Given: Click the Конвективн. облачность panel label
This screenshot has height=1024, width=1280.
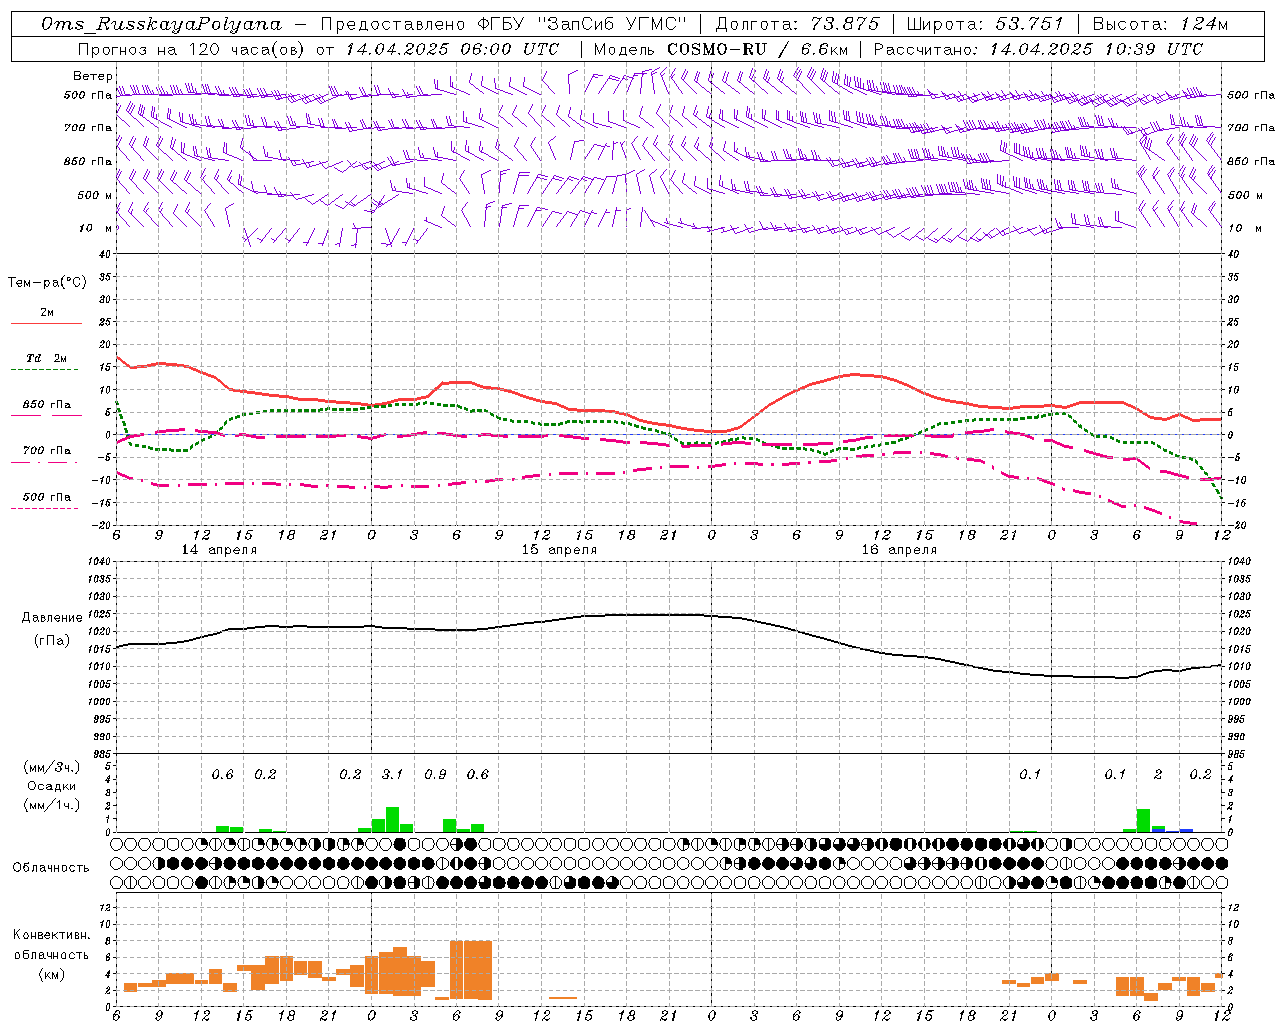Looking at the screenshot, I should (51, 944).
